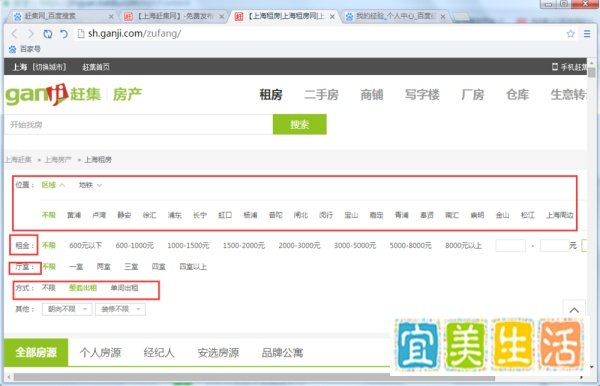
Task: Click the address bar showing sh.ganji.com/zufang/
Action: pyautogui.click(x=318, y=34)
